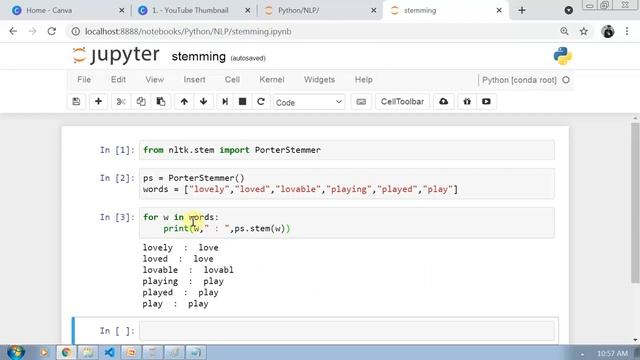Insert cell below with plus icon
Screen dimensions: 640x360
pyautogui.click(x=98, y=102)
